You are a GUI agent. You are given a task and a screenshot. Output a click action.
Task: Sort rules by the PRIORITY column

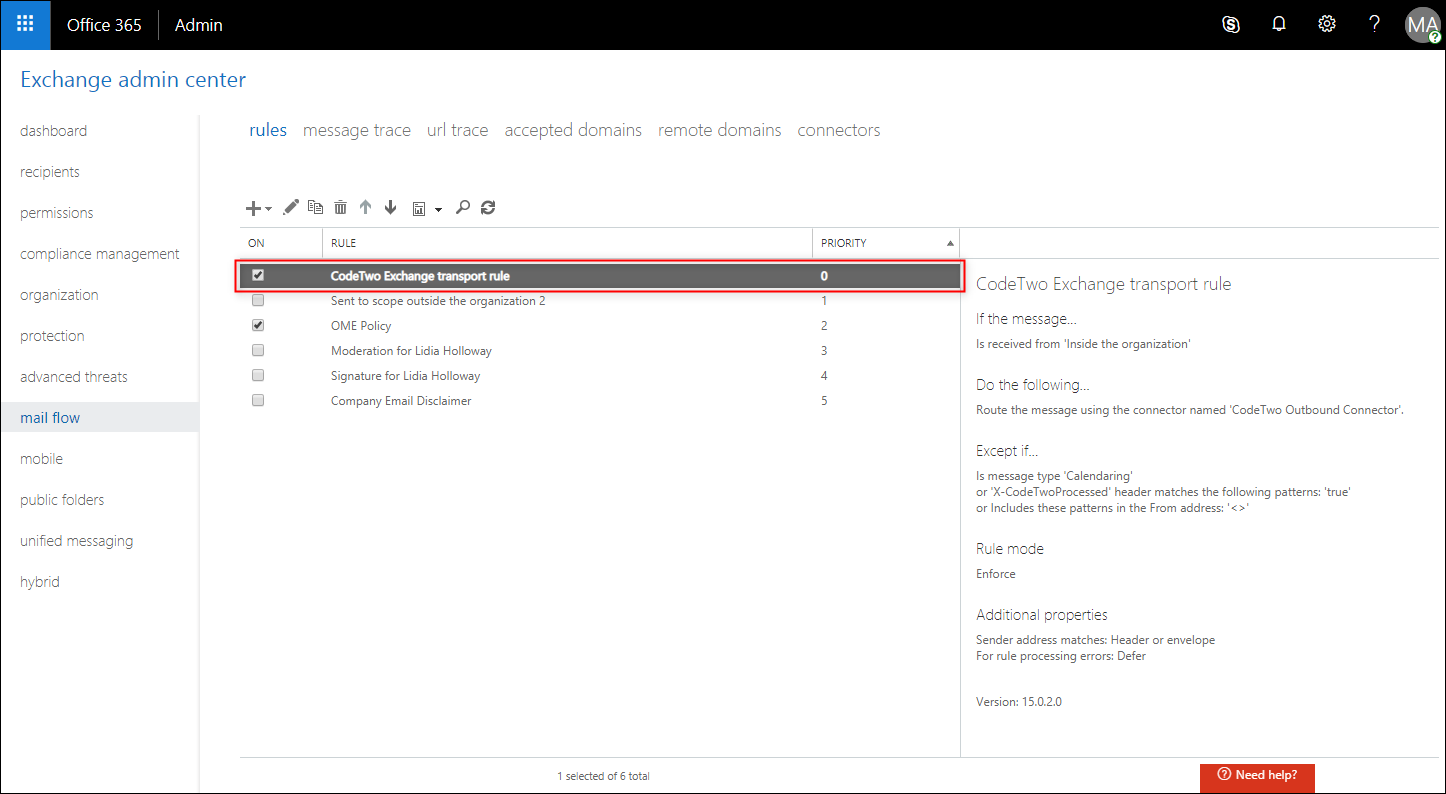pos(843,243)
